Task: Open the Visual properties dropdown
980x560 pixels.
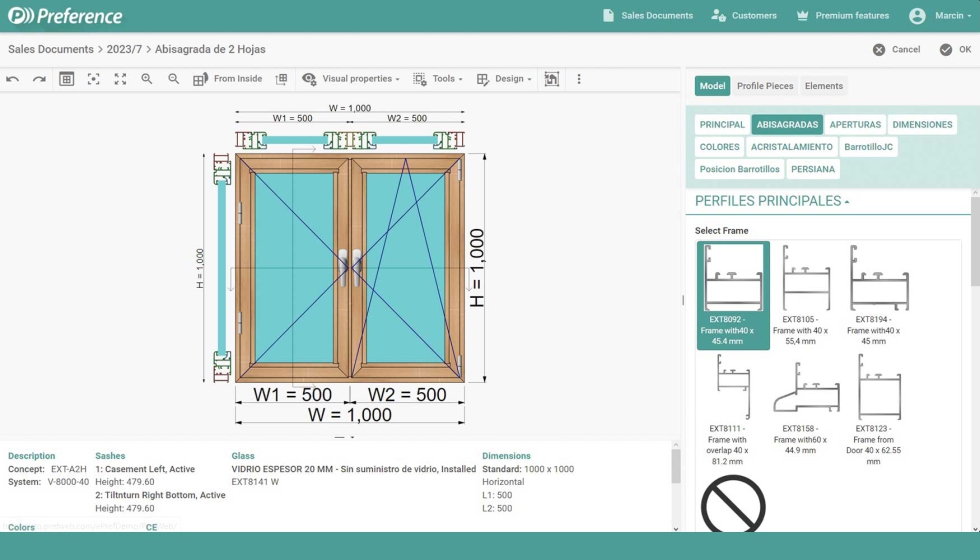Action: click(350, 79)
